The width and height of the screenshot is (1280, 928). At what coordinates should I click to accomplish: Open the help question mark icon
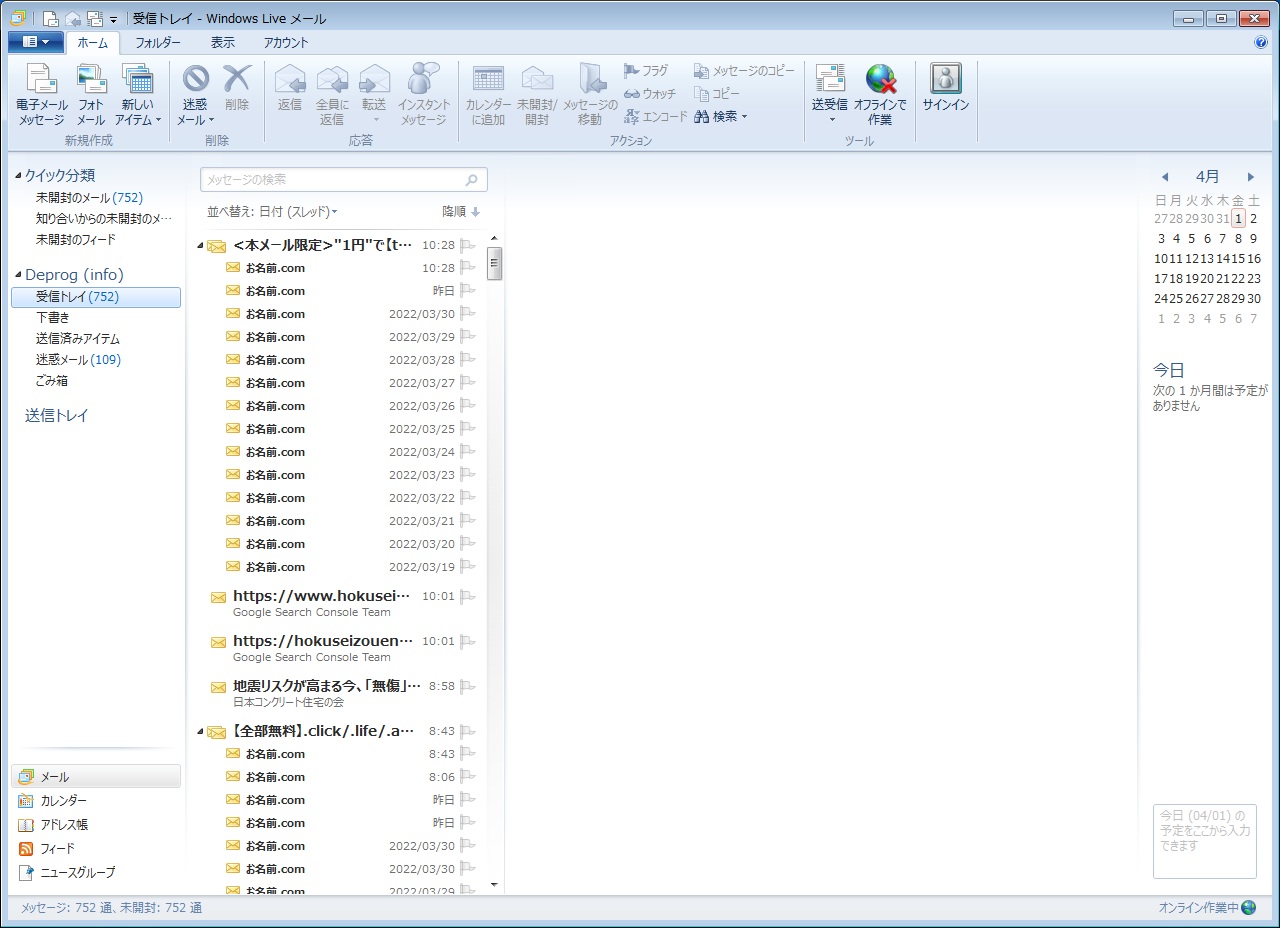point(1261,43)
